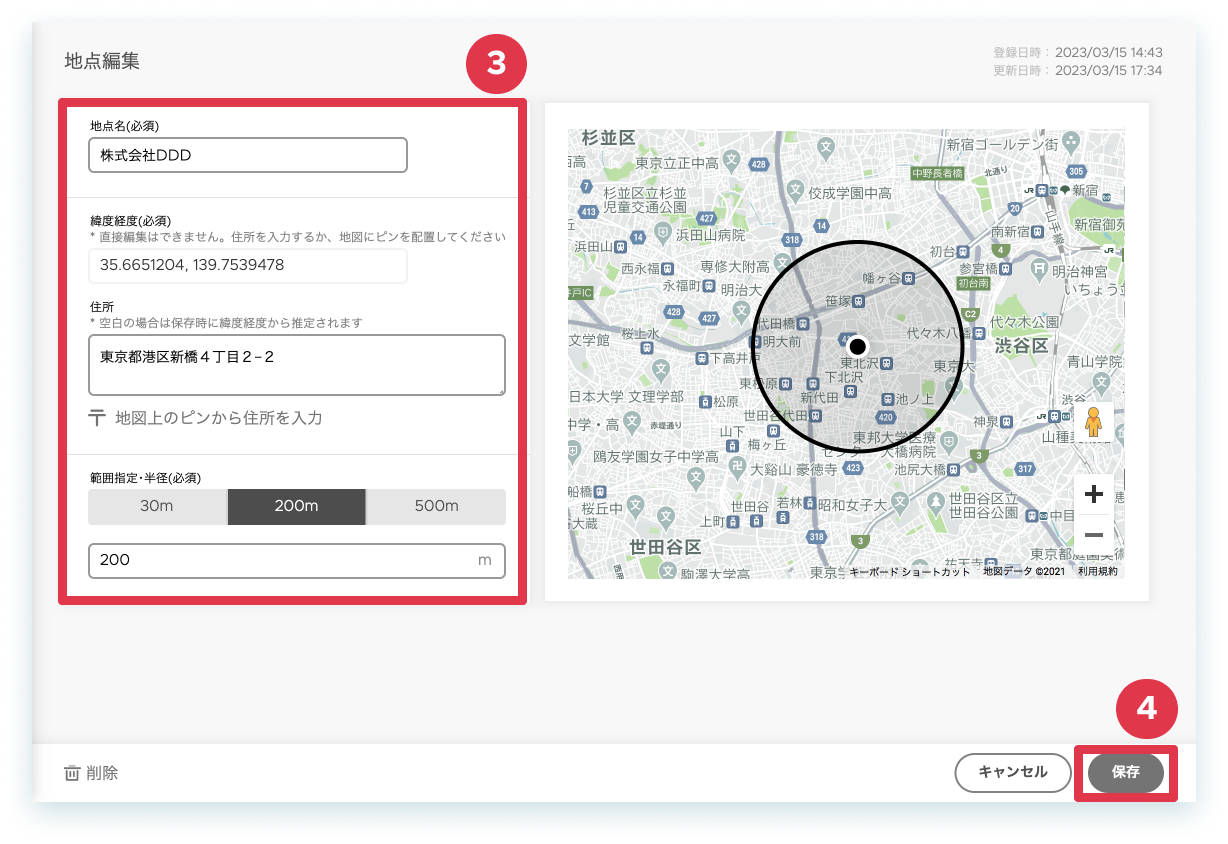Click the 保存 save button
The image size is (1228, 844).
tap(1126, 773)
